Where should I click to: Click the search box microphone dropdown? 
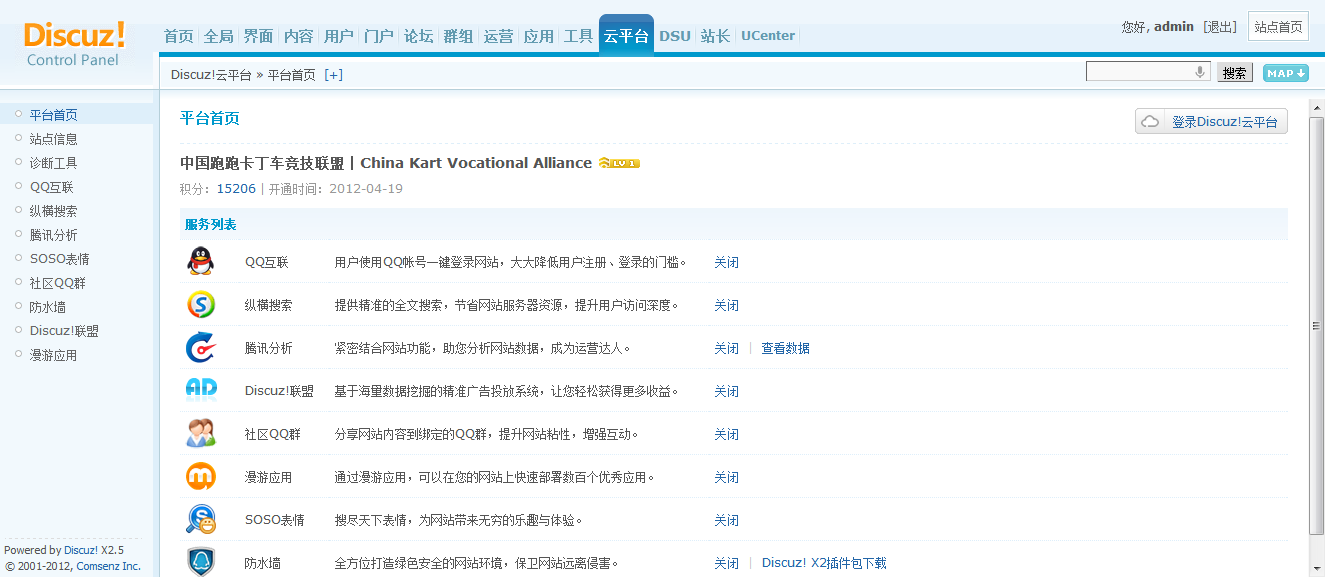tap(1200, 72)
